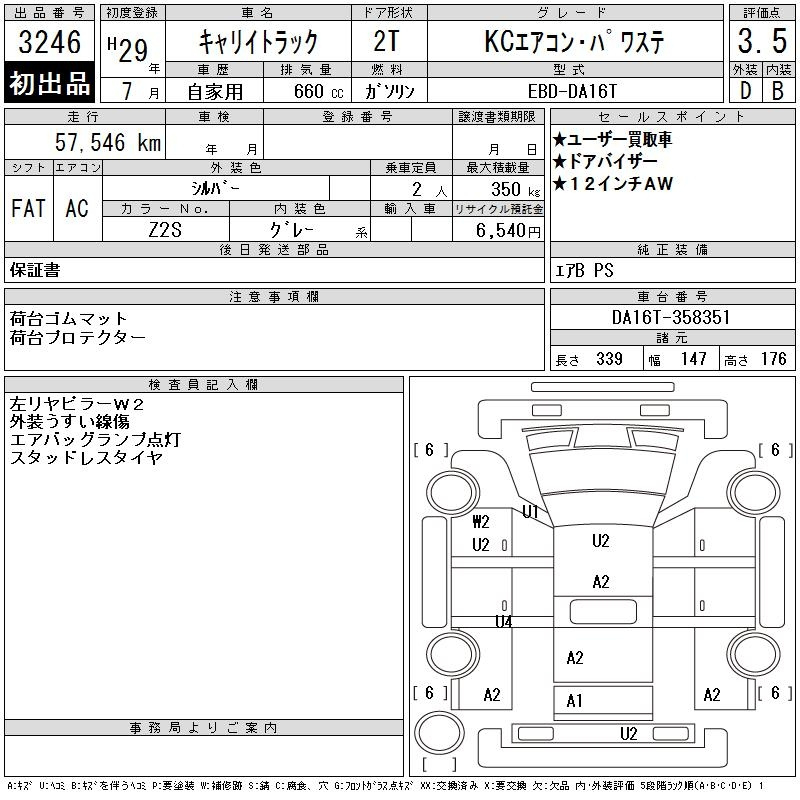Select the length spec "長さ 339"
The image size is (800, 800).
tap(589, 359)
